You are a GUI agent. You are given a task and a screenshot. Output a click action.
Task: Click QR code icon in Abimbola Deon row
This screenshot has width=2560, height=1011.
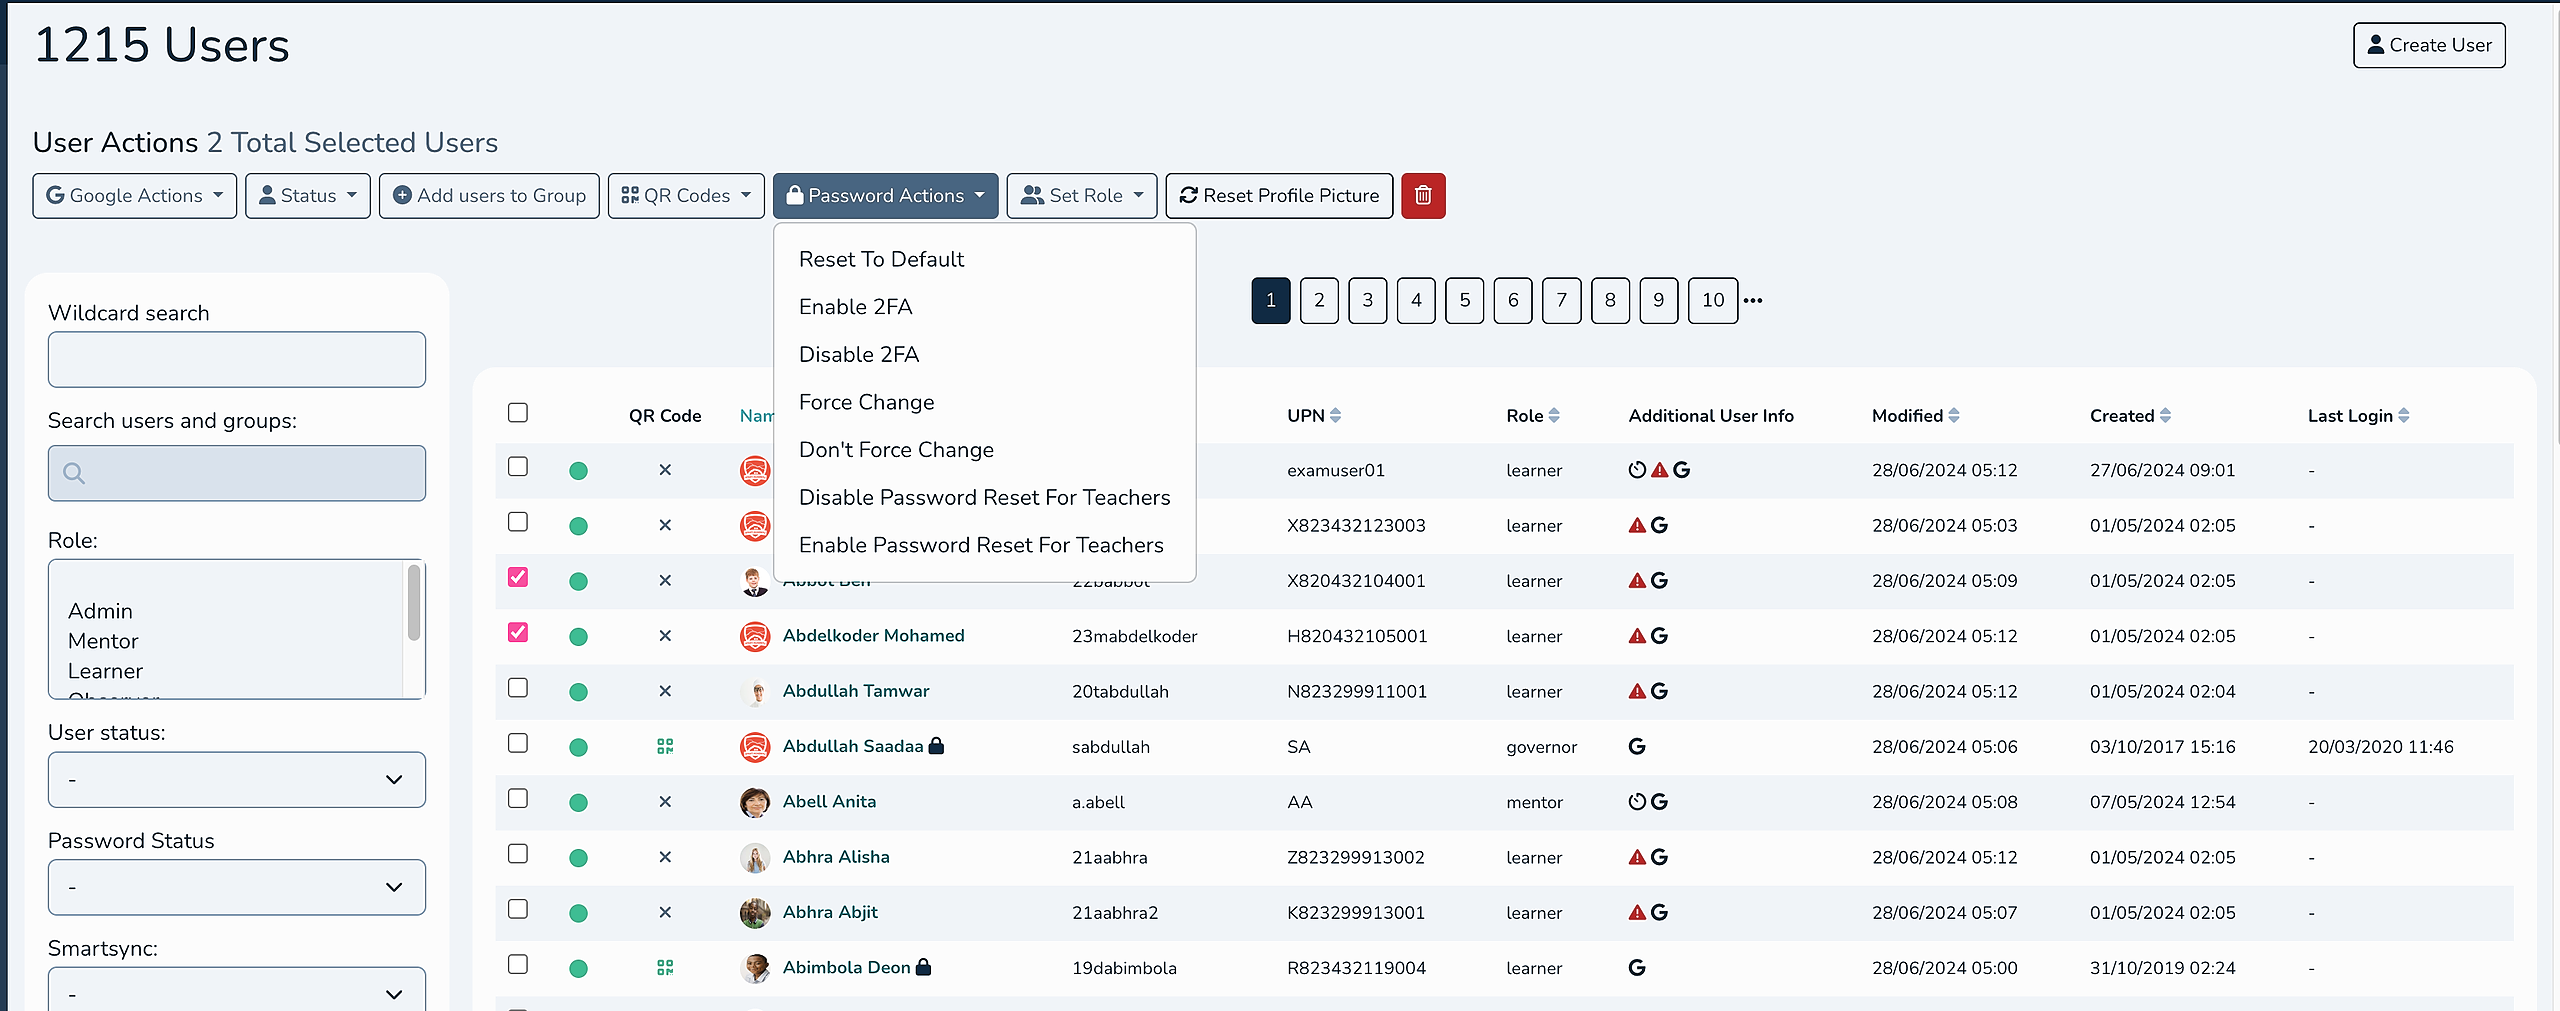coord(665,967)
